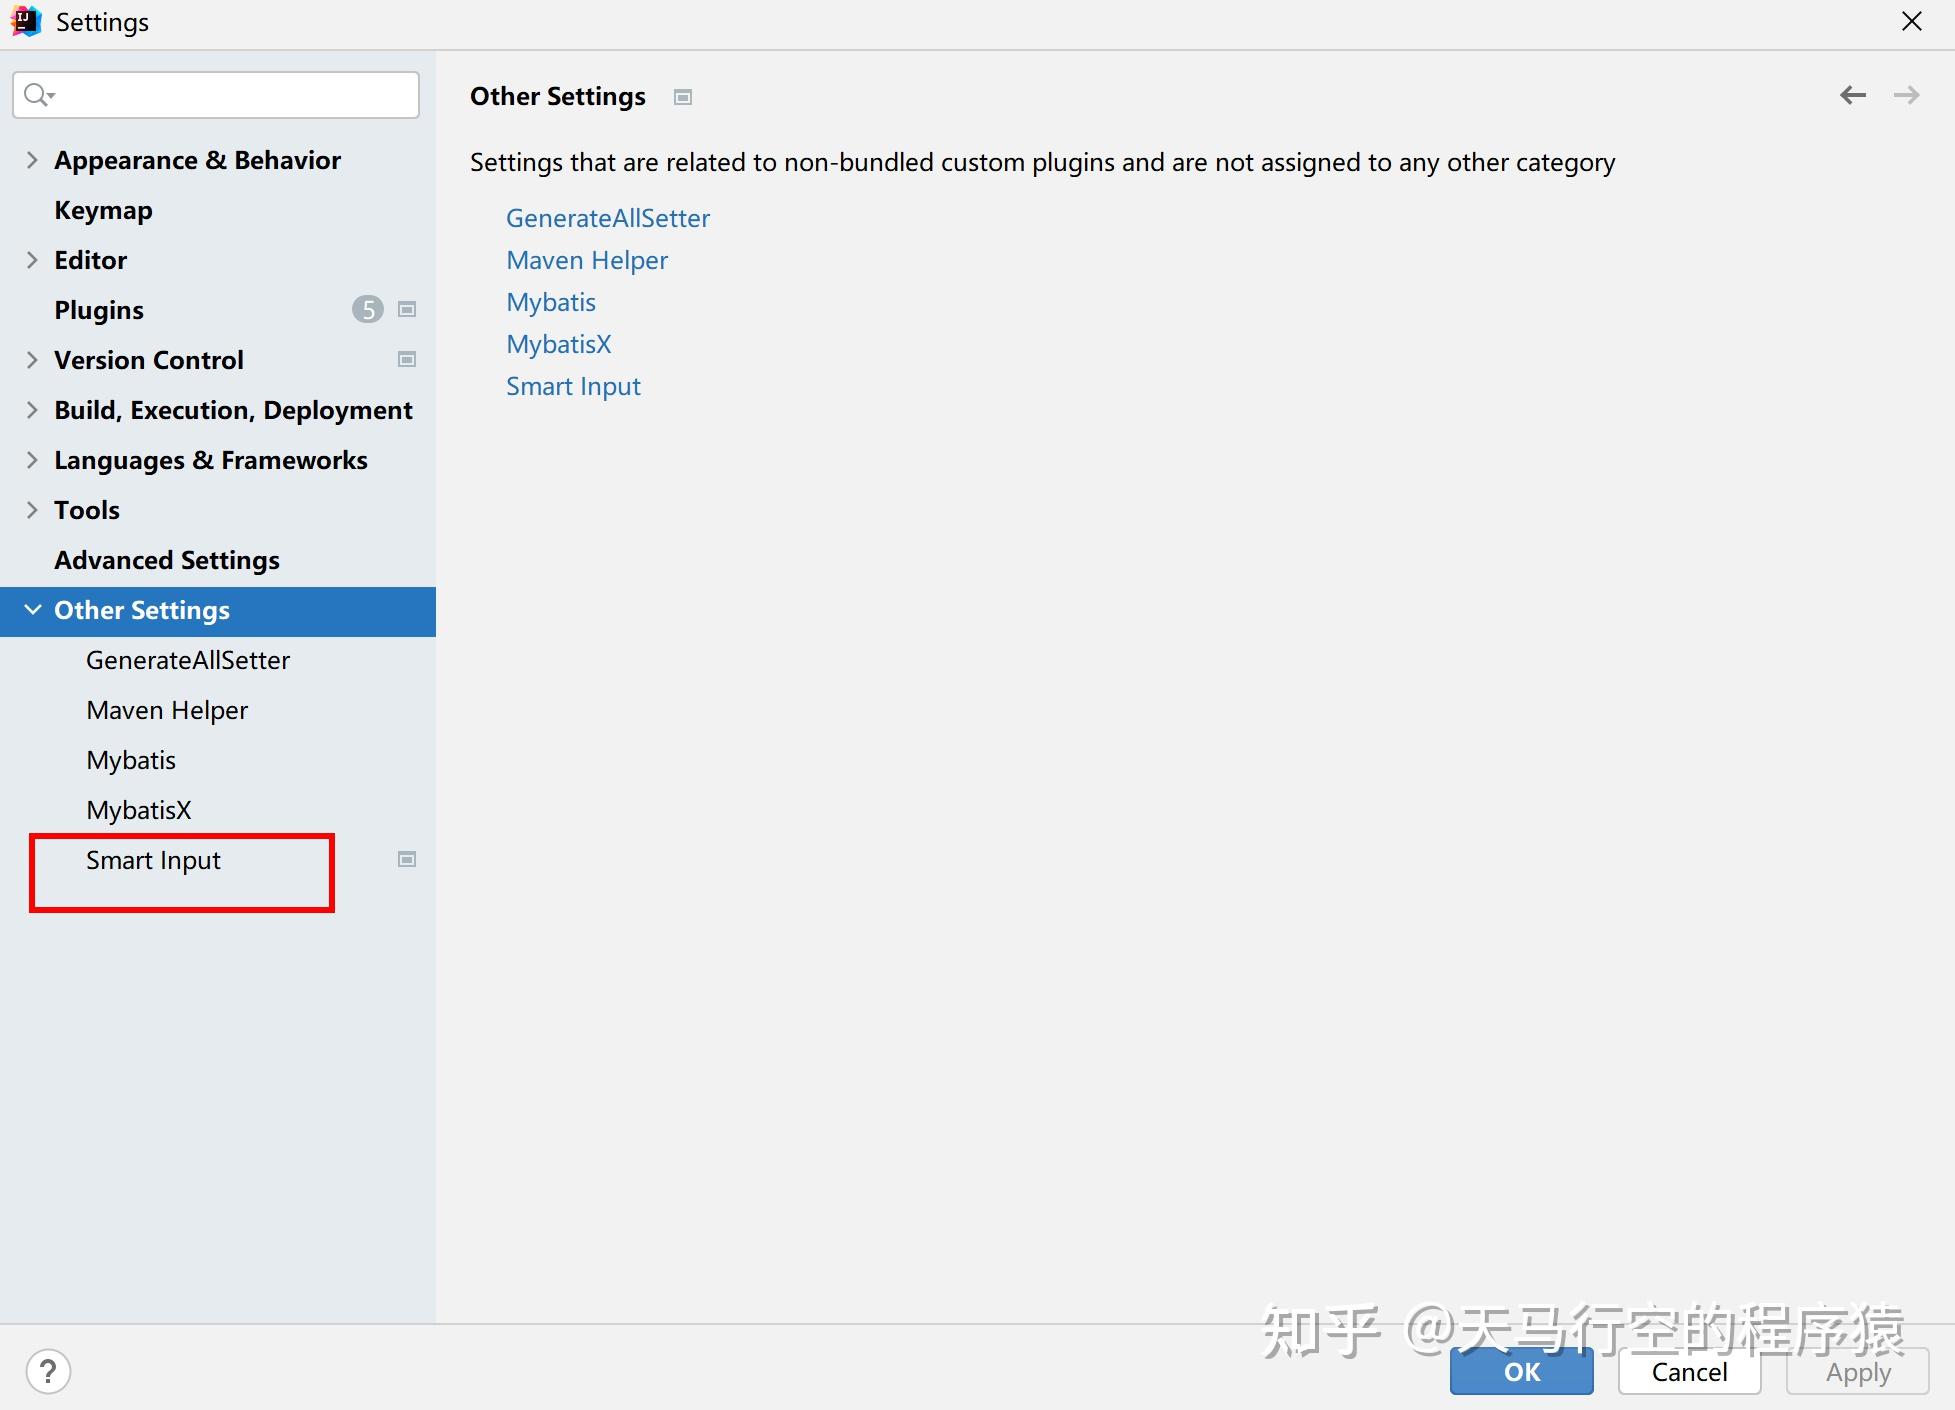The width and height of the screenshot is (1955, 1410).
Task: Expand the Editor tree node
Action: tap(32, 260)
